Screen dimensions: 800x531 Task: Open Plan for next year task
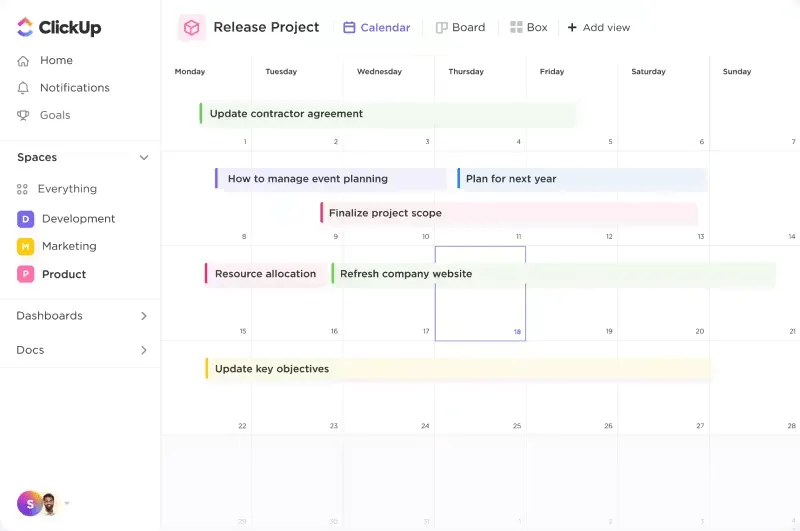tap(582, 179)
